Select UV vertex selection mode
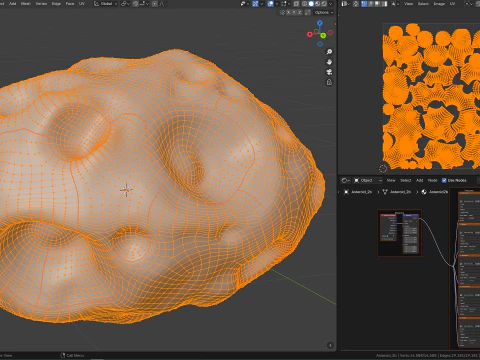The height and width of the screenshot is (360, 480). (x=364, y=4)
